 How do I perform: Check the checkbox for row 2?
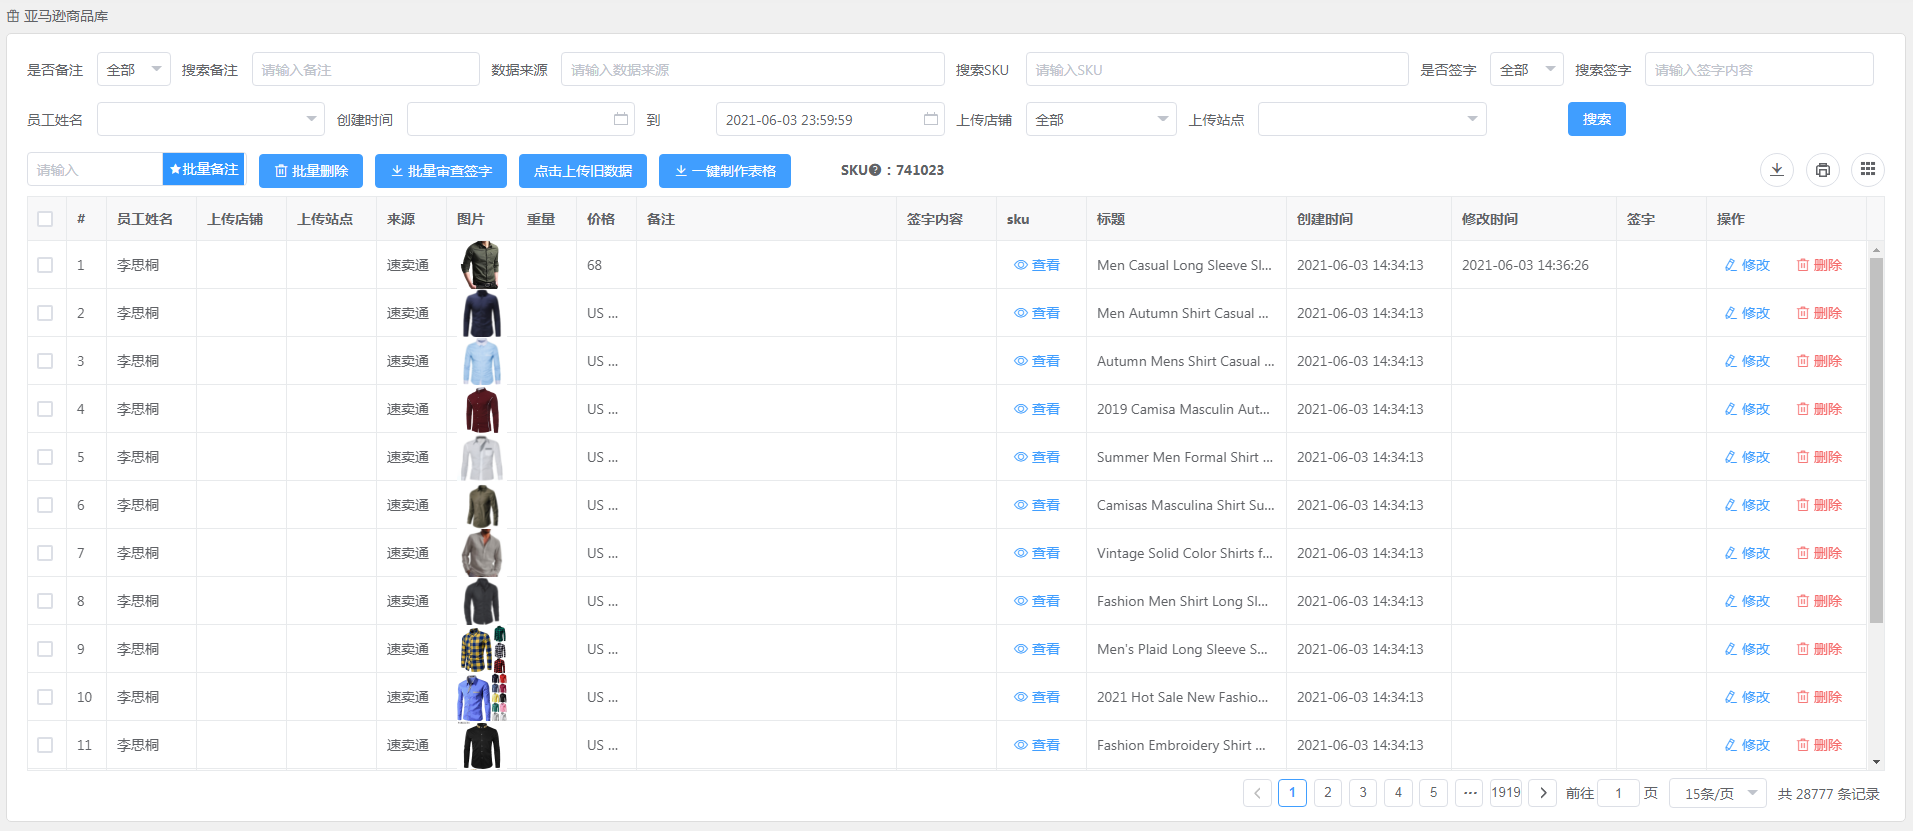[45, 313]
